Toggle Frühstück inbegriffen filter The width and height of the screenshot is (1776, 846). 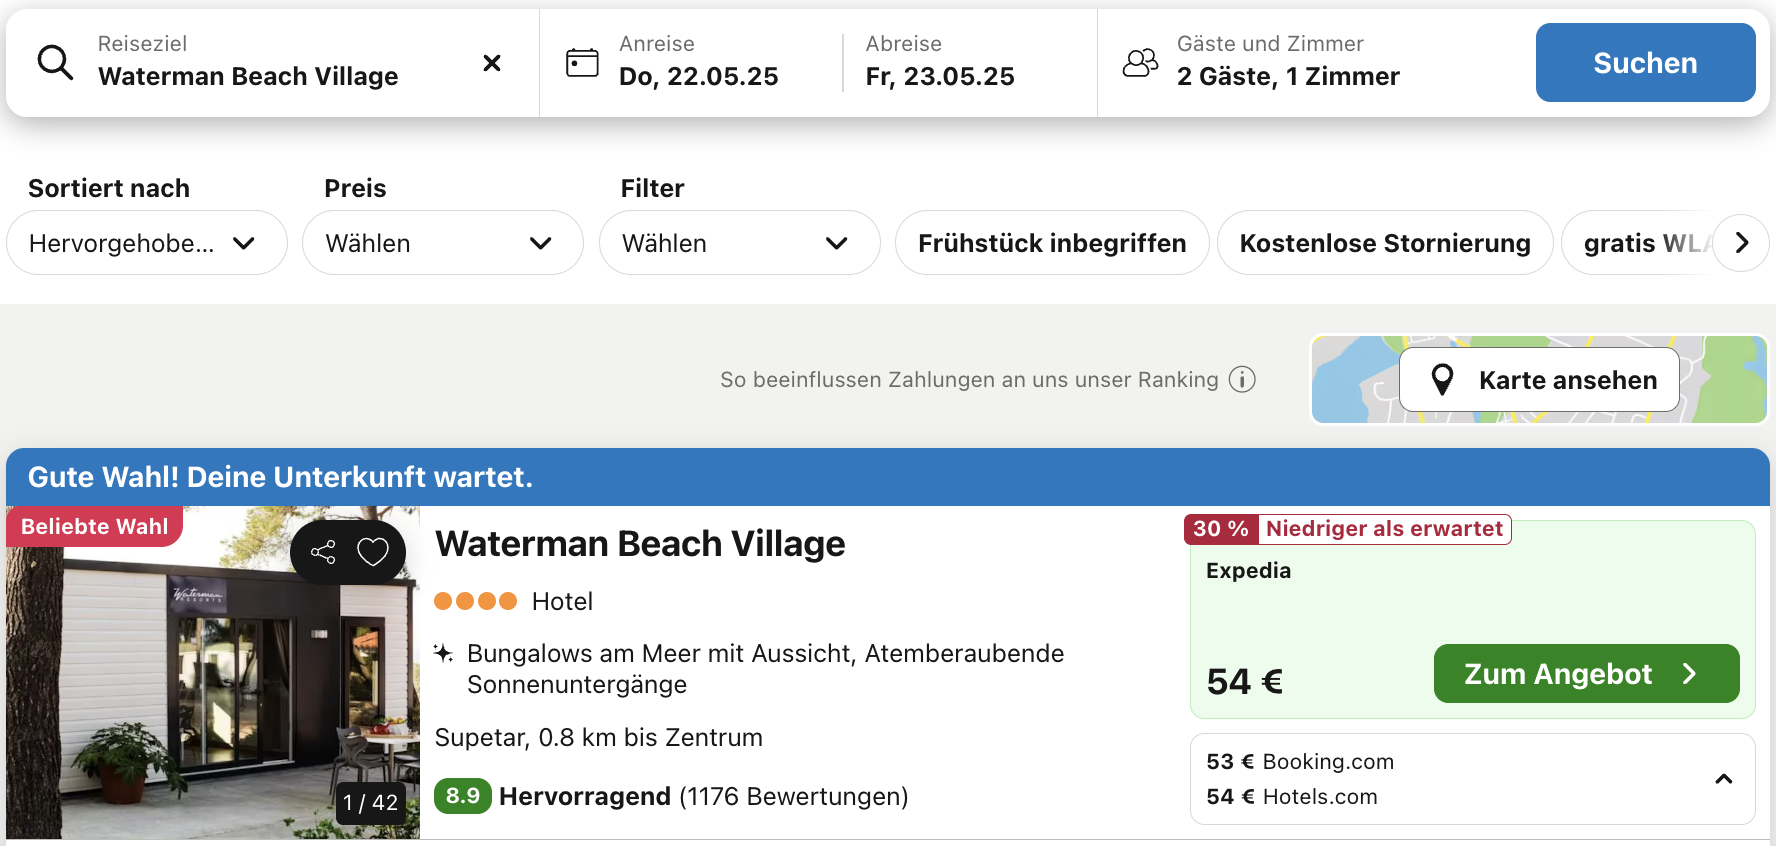(1052, 243)
